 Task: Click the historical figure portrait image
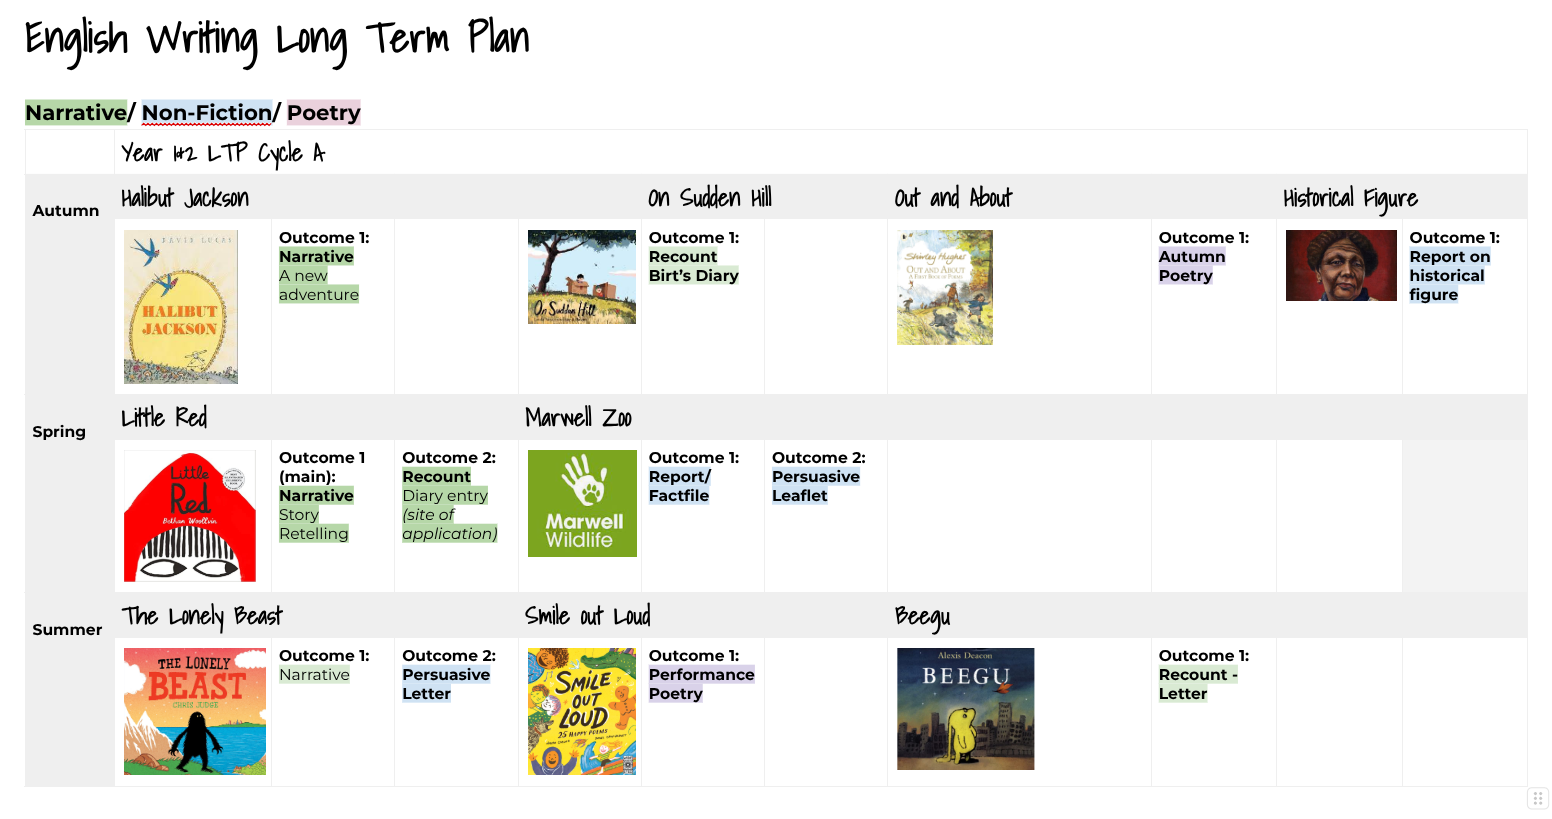click(x=1340, y=266)
